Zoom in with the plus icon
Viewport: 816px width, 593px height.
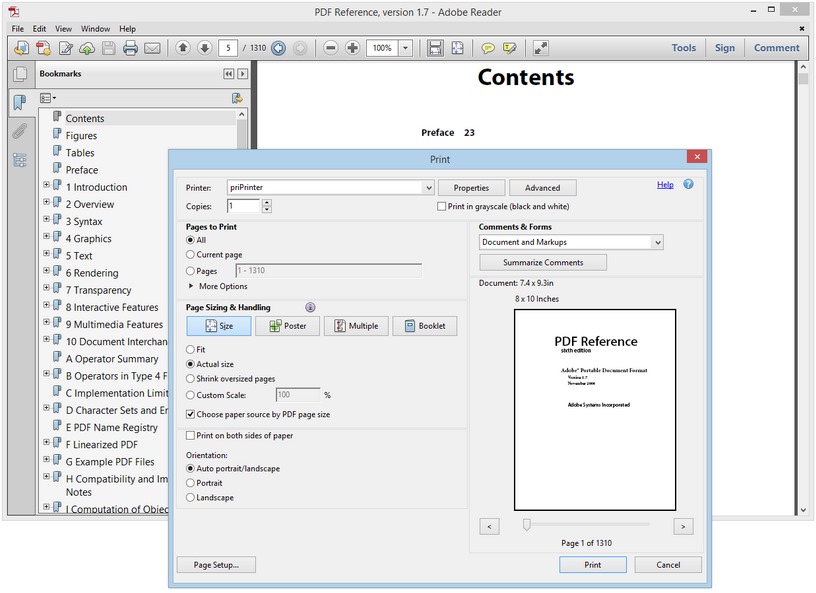tap(352, 48)
